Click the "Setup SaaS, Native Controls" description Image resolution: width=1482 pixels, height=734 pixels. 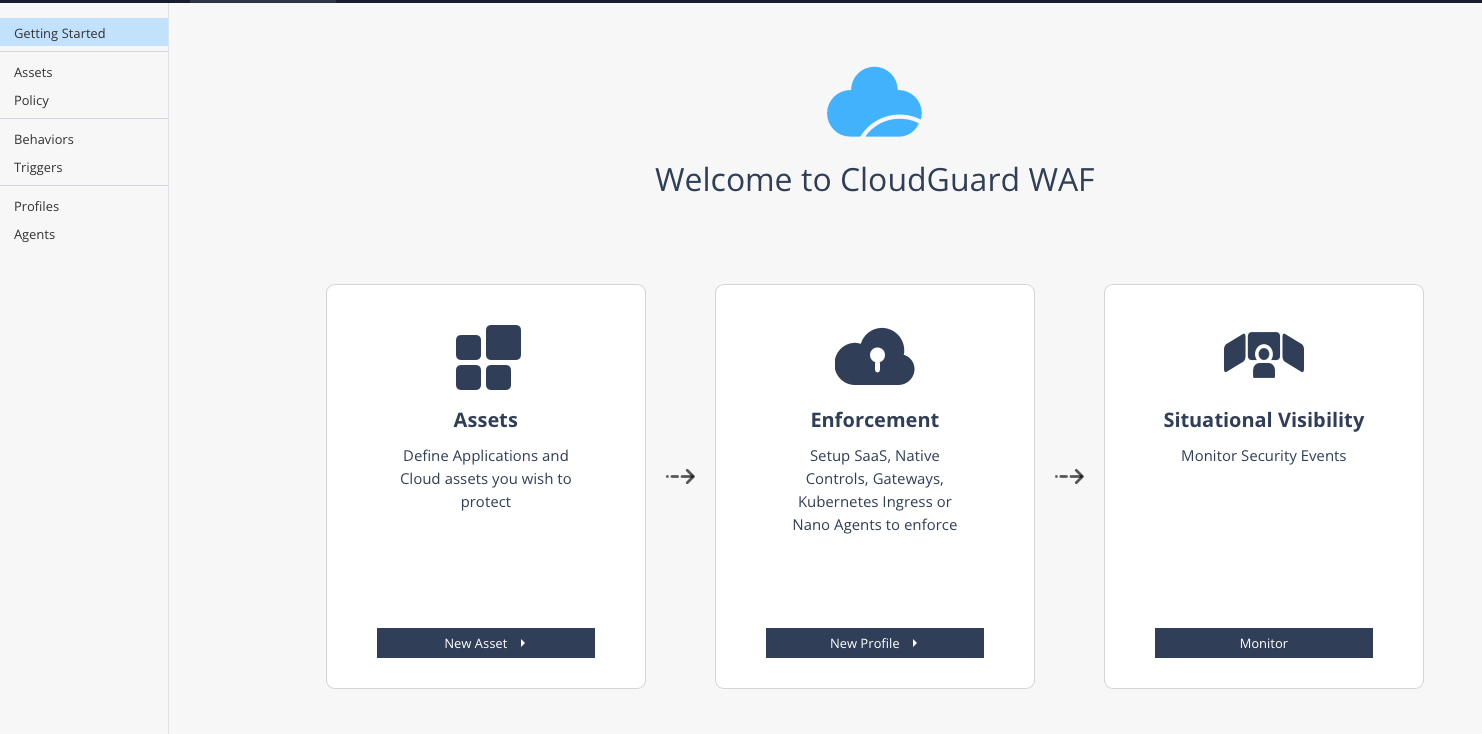point(875,490)
